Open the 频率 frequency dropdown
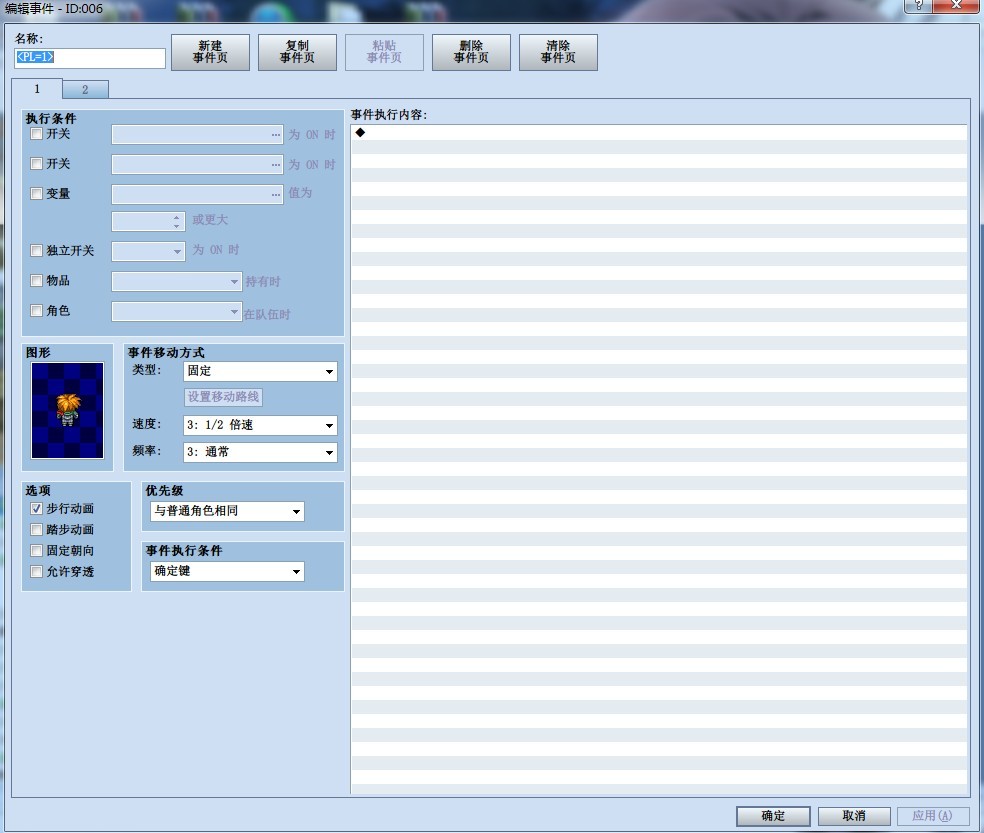This screenshot has width=984, height=833. 260,452
